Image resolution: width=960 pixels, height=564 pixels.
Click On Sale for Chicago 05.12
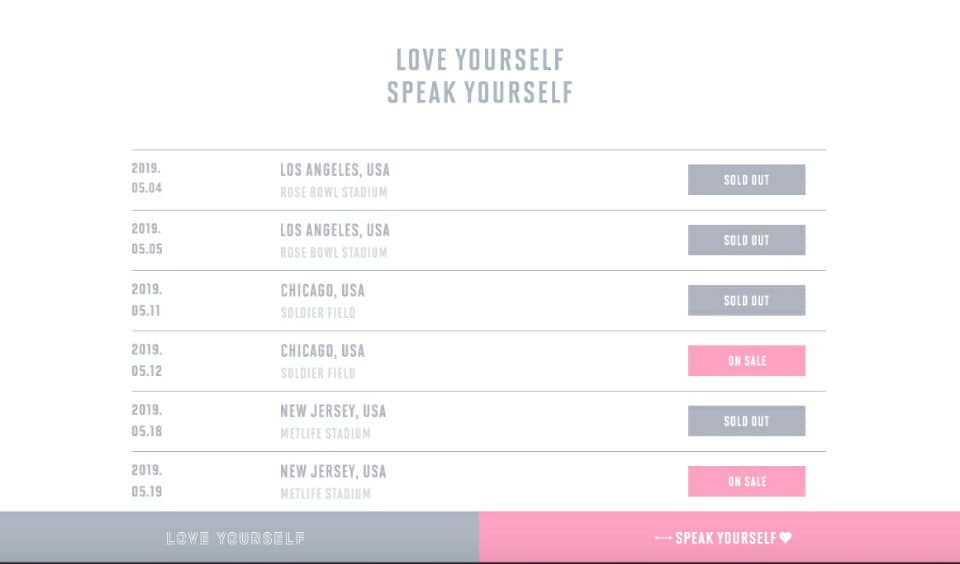(746, 361)
